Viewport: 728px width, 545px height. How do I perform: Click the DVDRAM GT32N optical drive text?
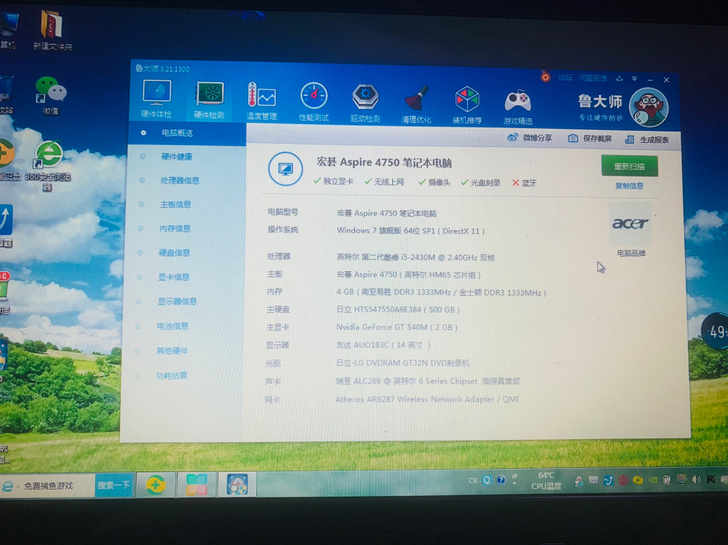(403, 363)
